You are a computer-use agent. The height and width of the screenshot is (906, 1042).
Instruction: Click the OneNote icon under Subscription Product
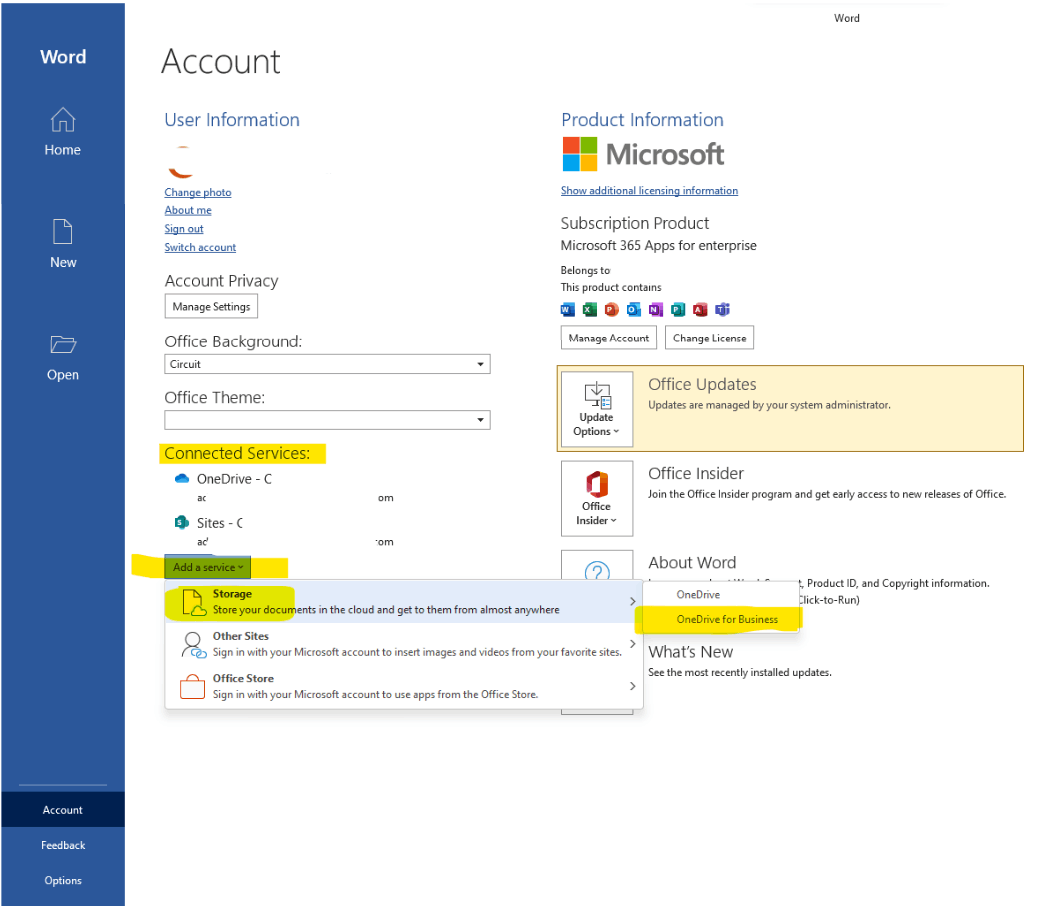point(656,310)
